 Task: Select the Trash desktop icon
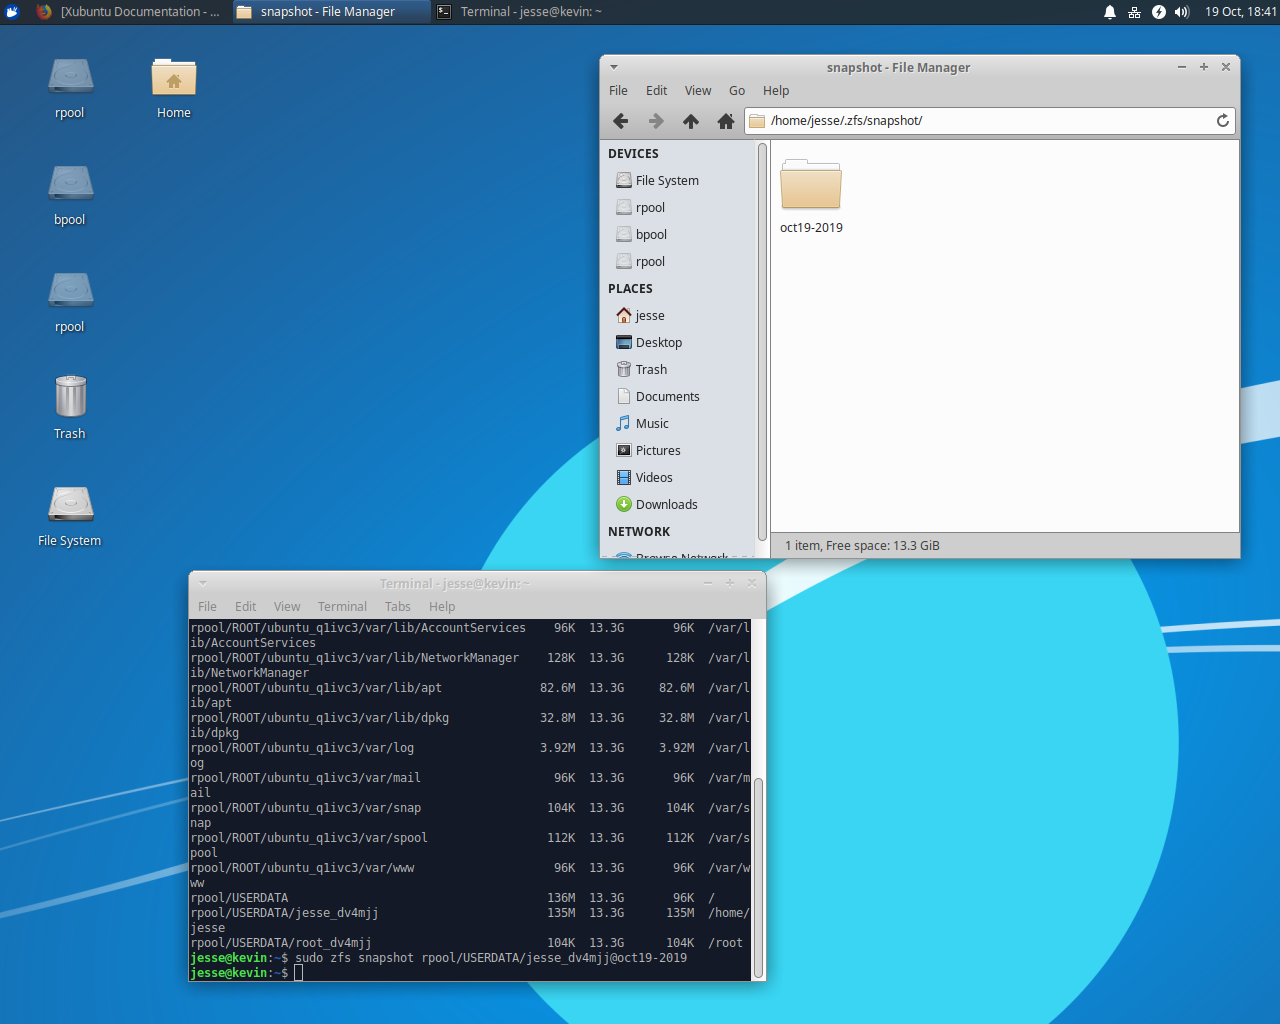tap(70, 396)
